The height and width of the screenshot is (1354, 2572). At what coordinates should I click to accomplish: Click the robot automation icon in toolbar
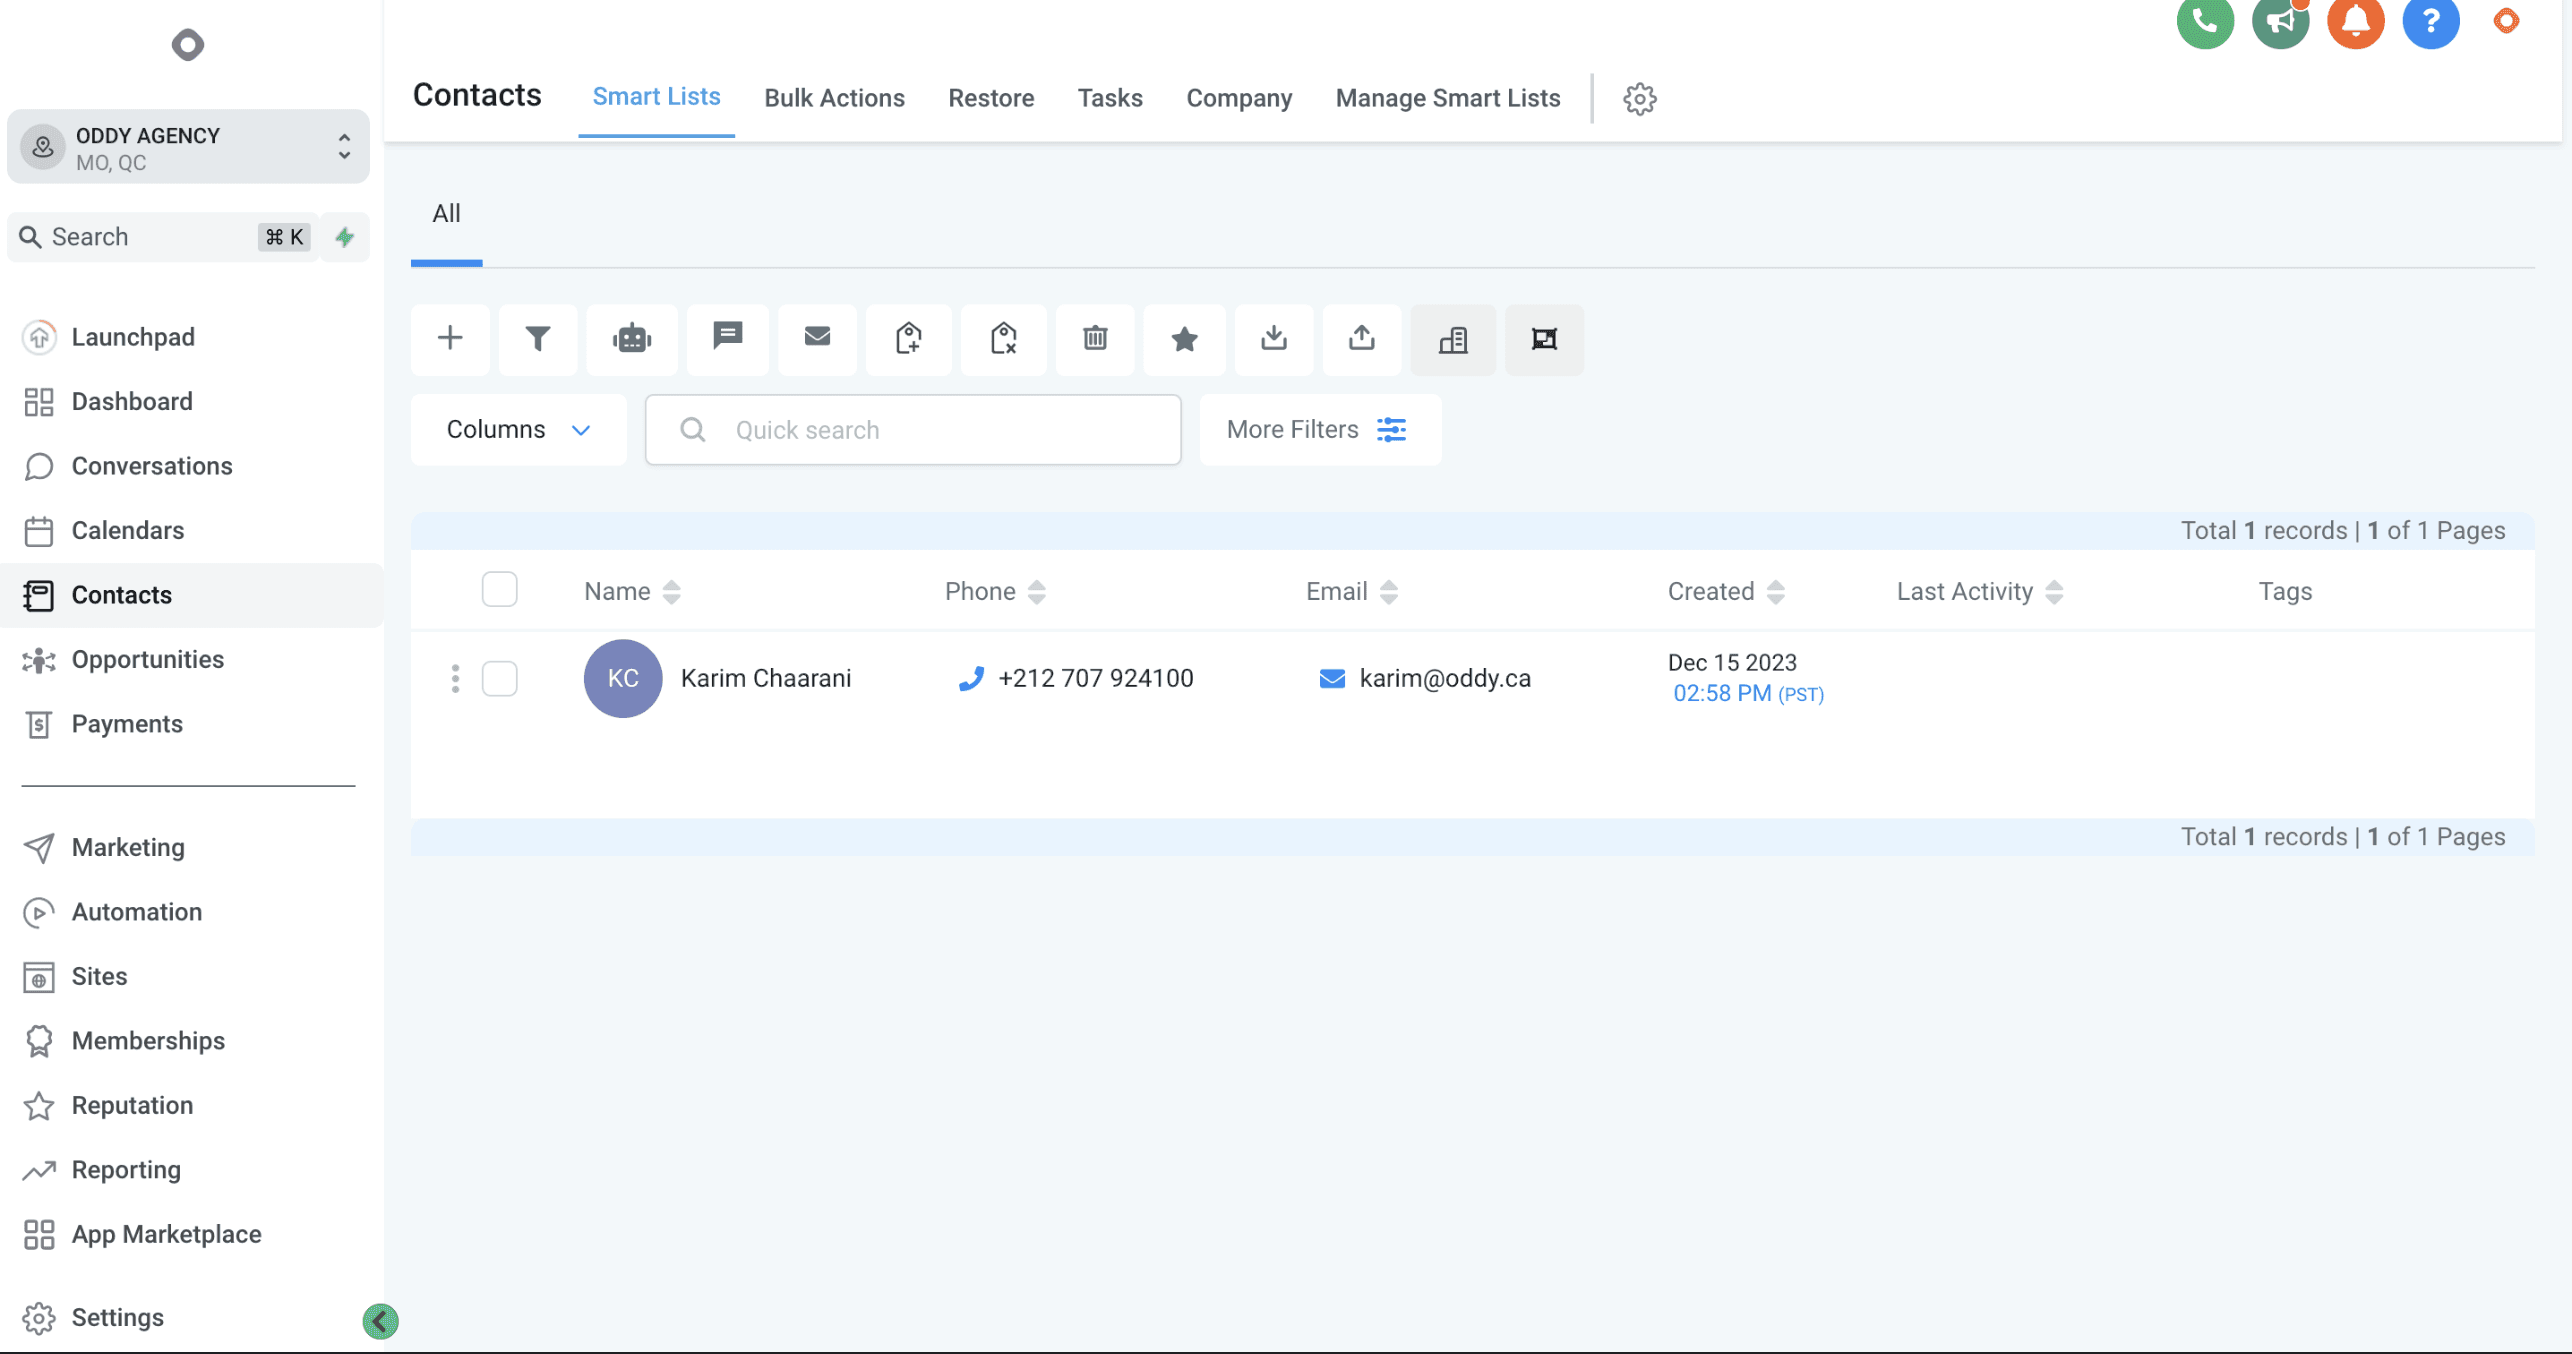(x=632, y=339)
